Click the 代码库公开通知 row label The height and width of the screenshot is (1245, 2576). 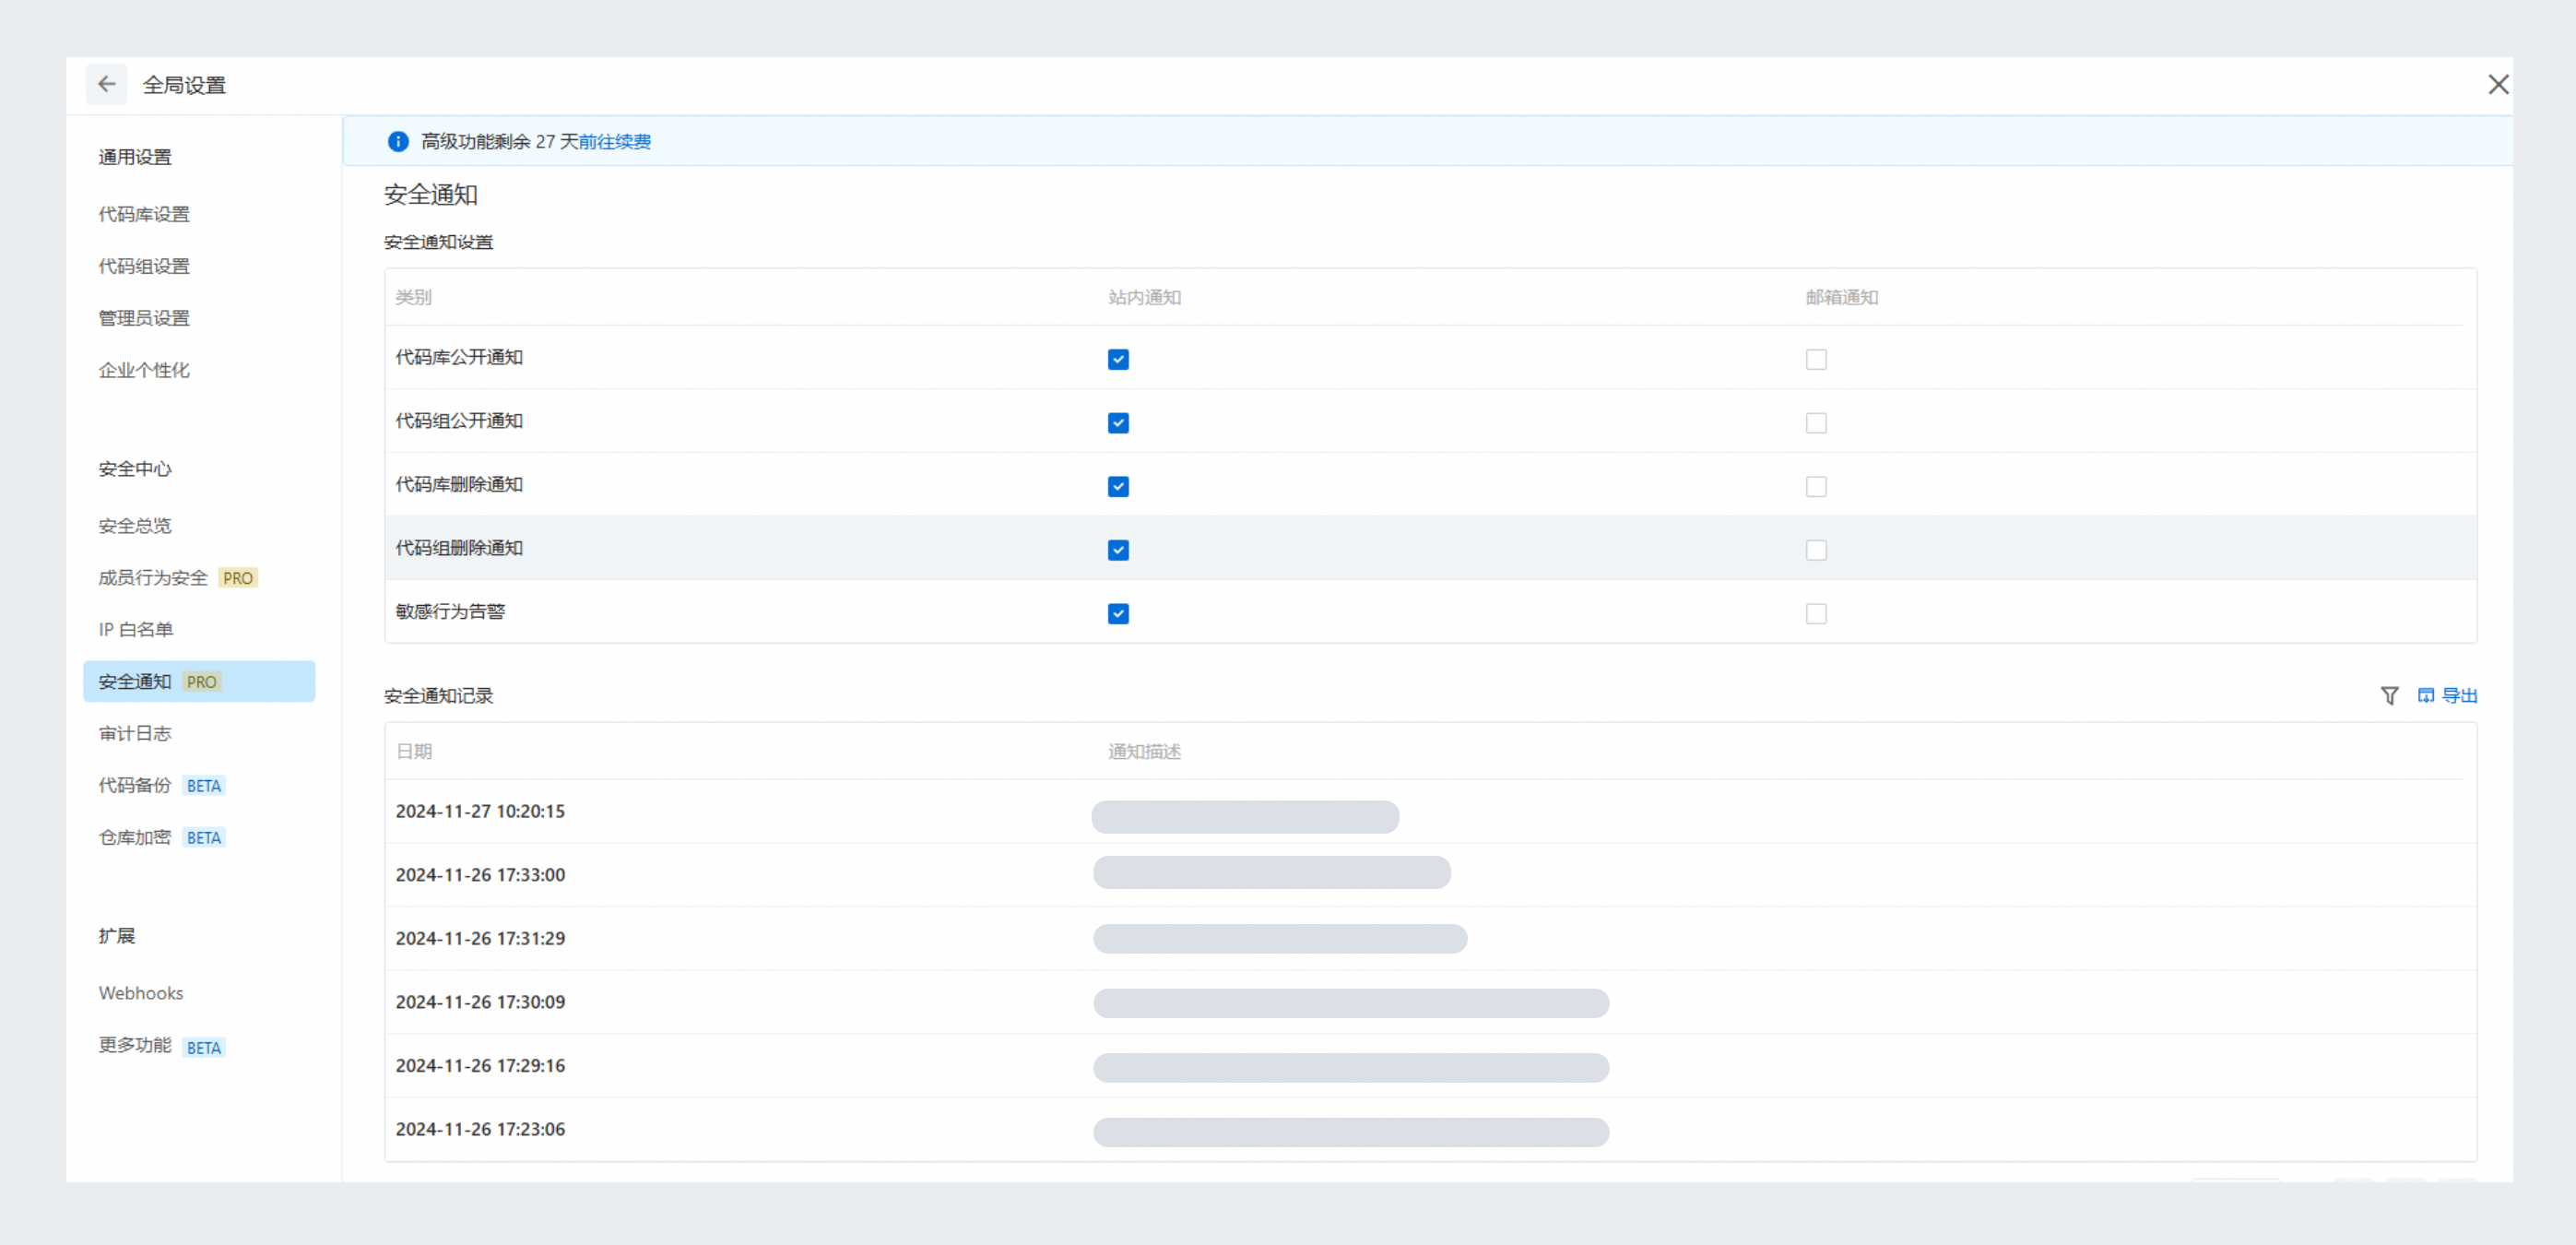click(459, 358)
